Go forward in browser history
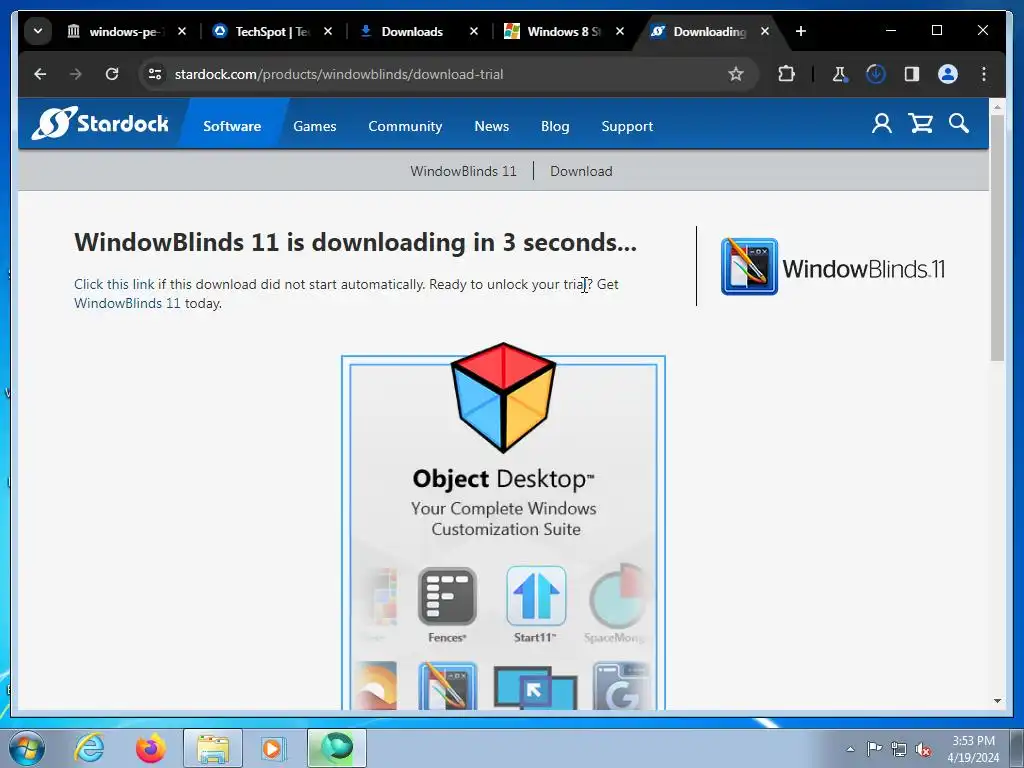This screenshot has height=768, width=1024. pyautogui.click(x=76, y=74)
